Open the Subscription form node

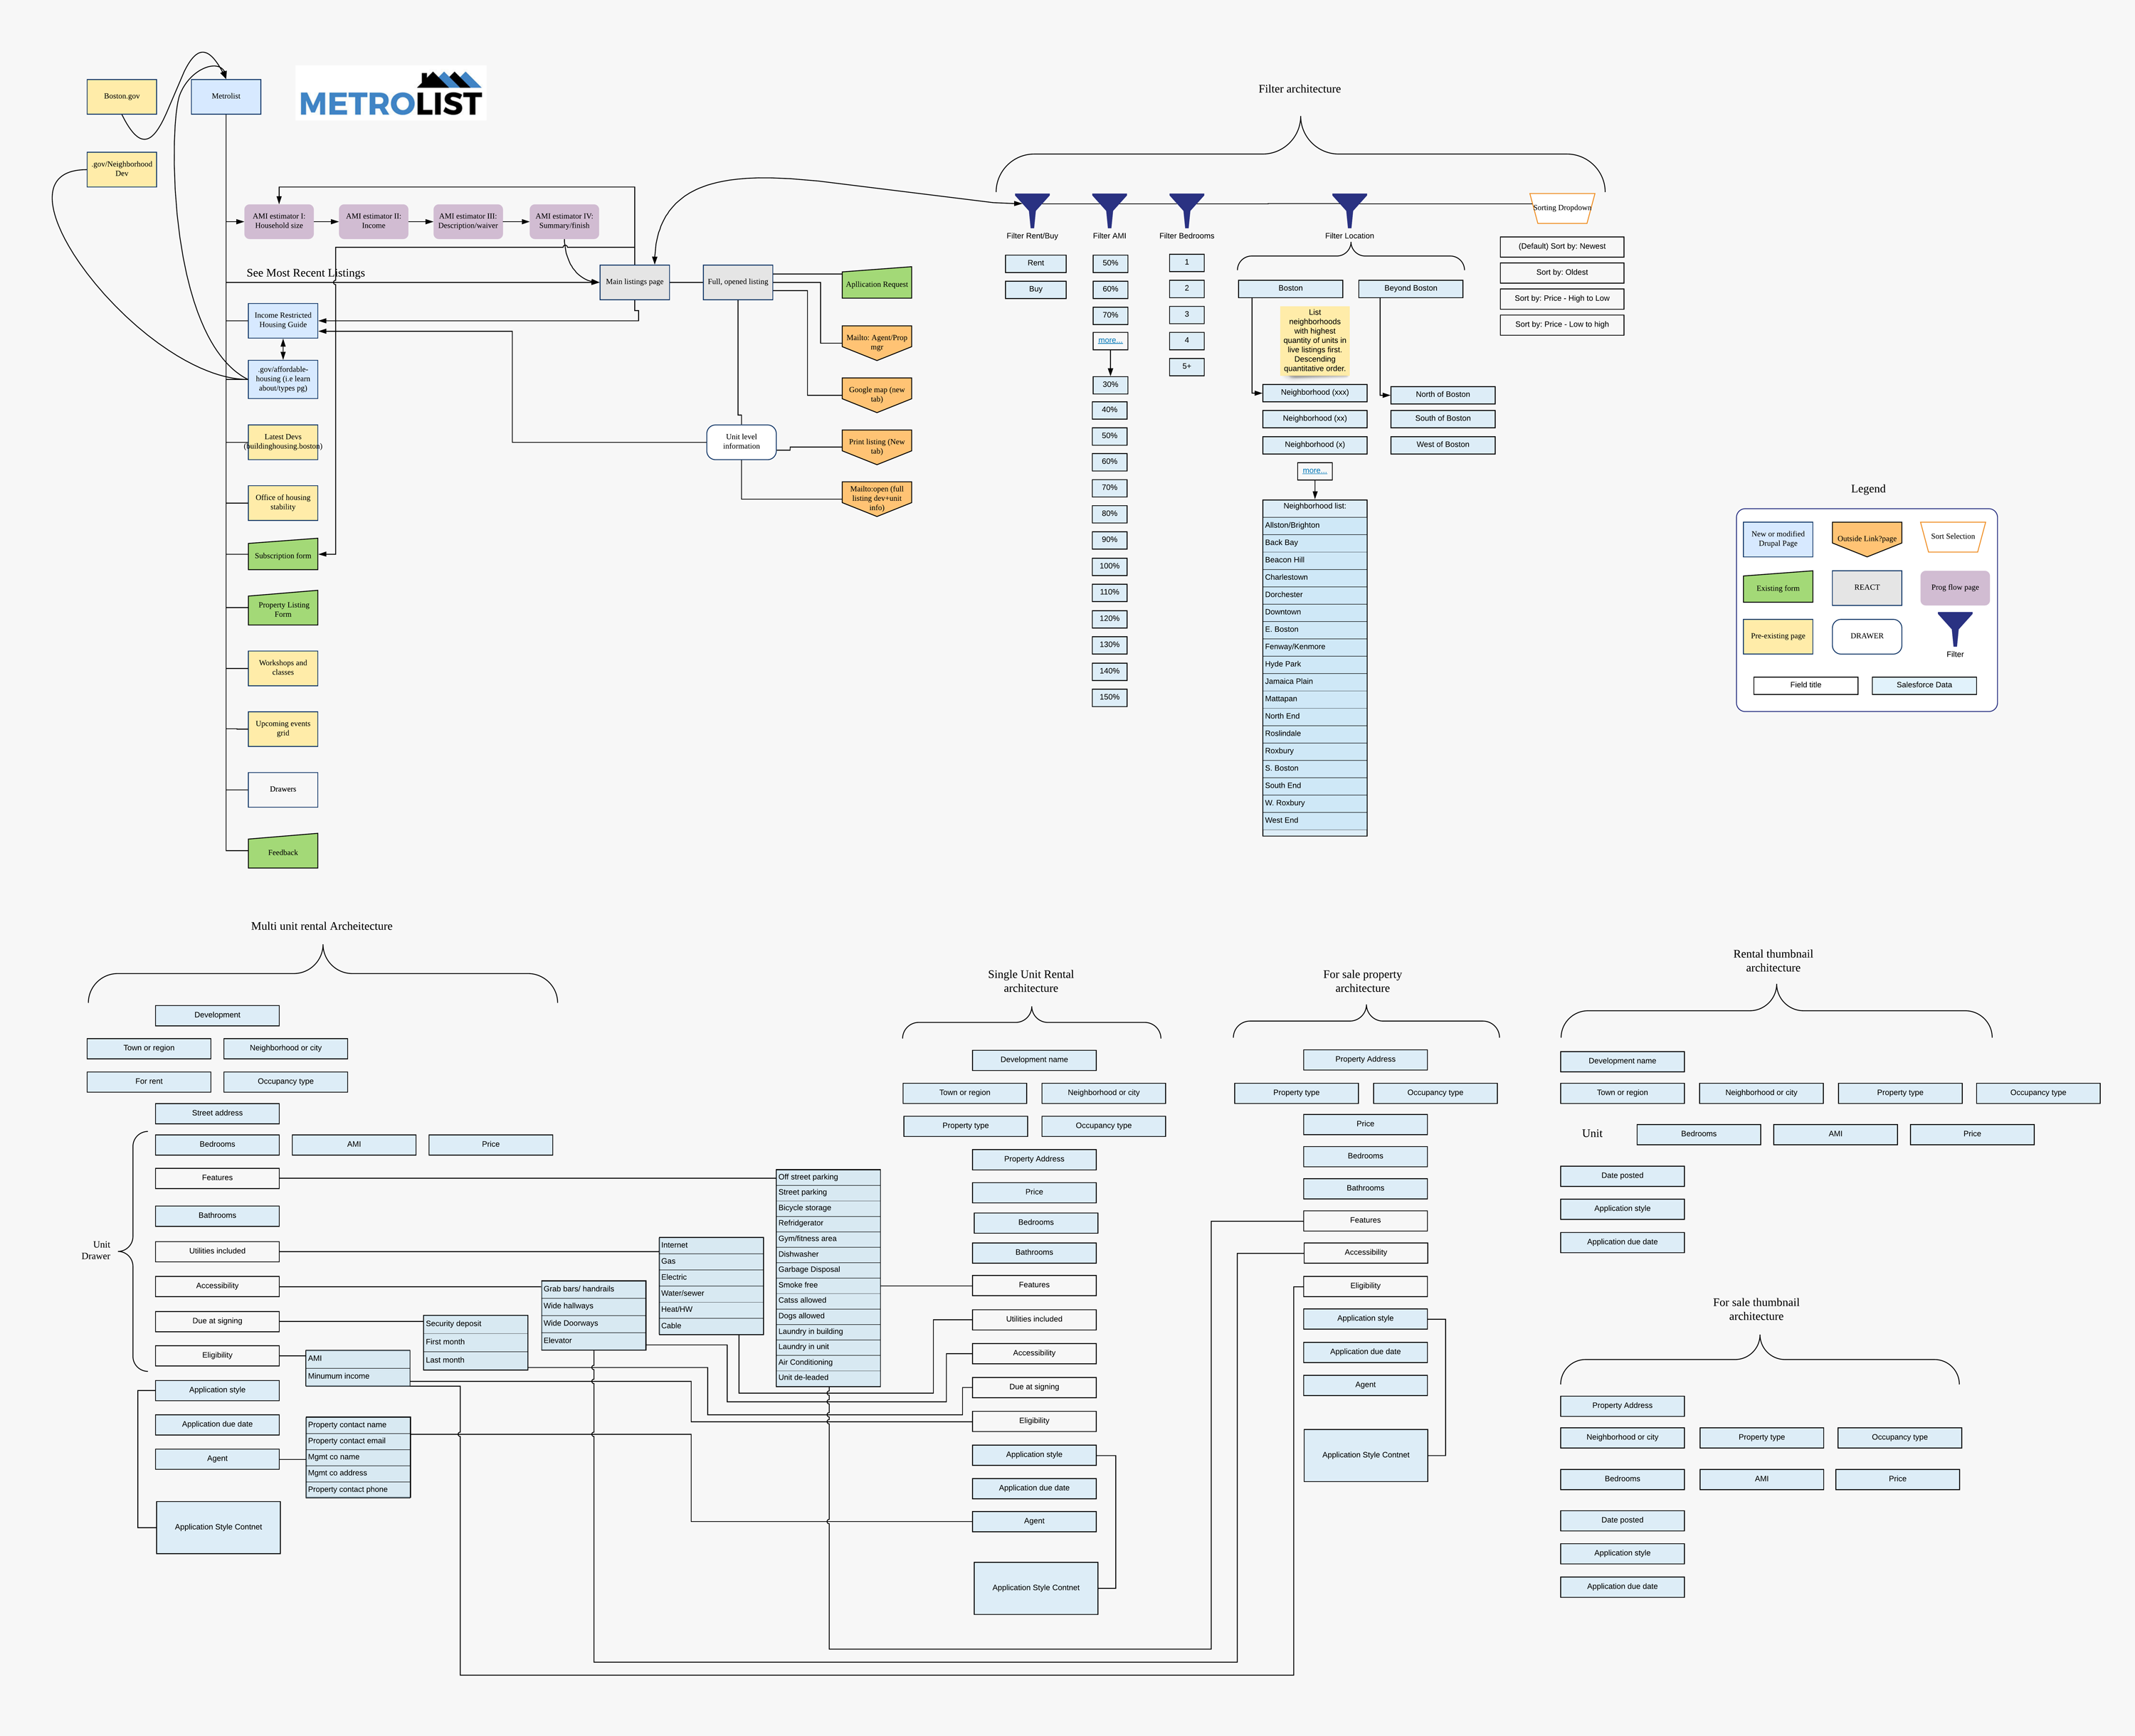coord(282,556)
